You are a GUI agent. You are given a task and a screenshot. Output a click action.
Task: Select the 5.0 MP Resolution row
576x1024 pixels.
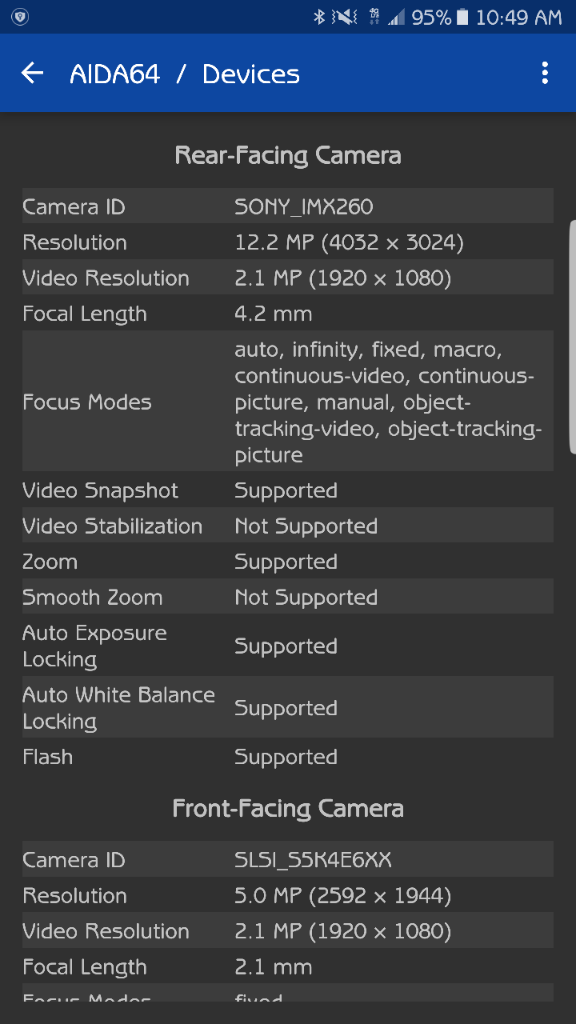tap(288, 895)
